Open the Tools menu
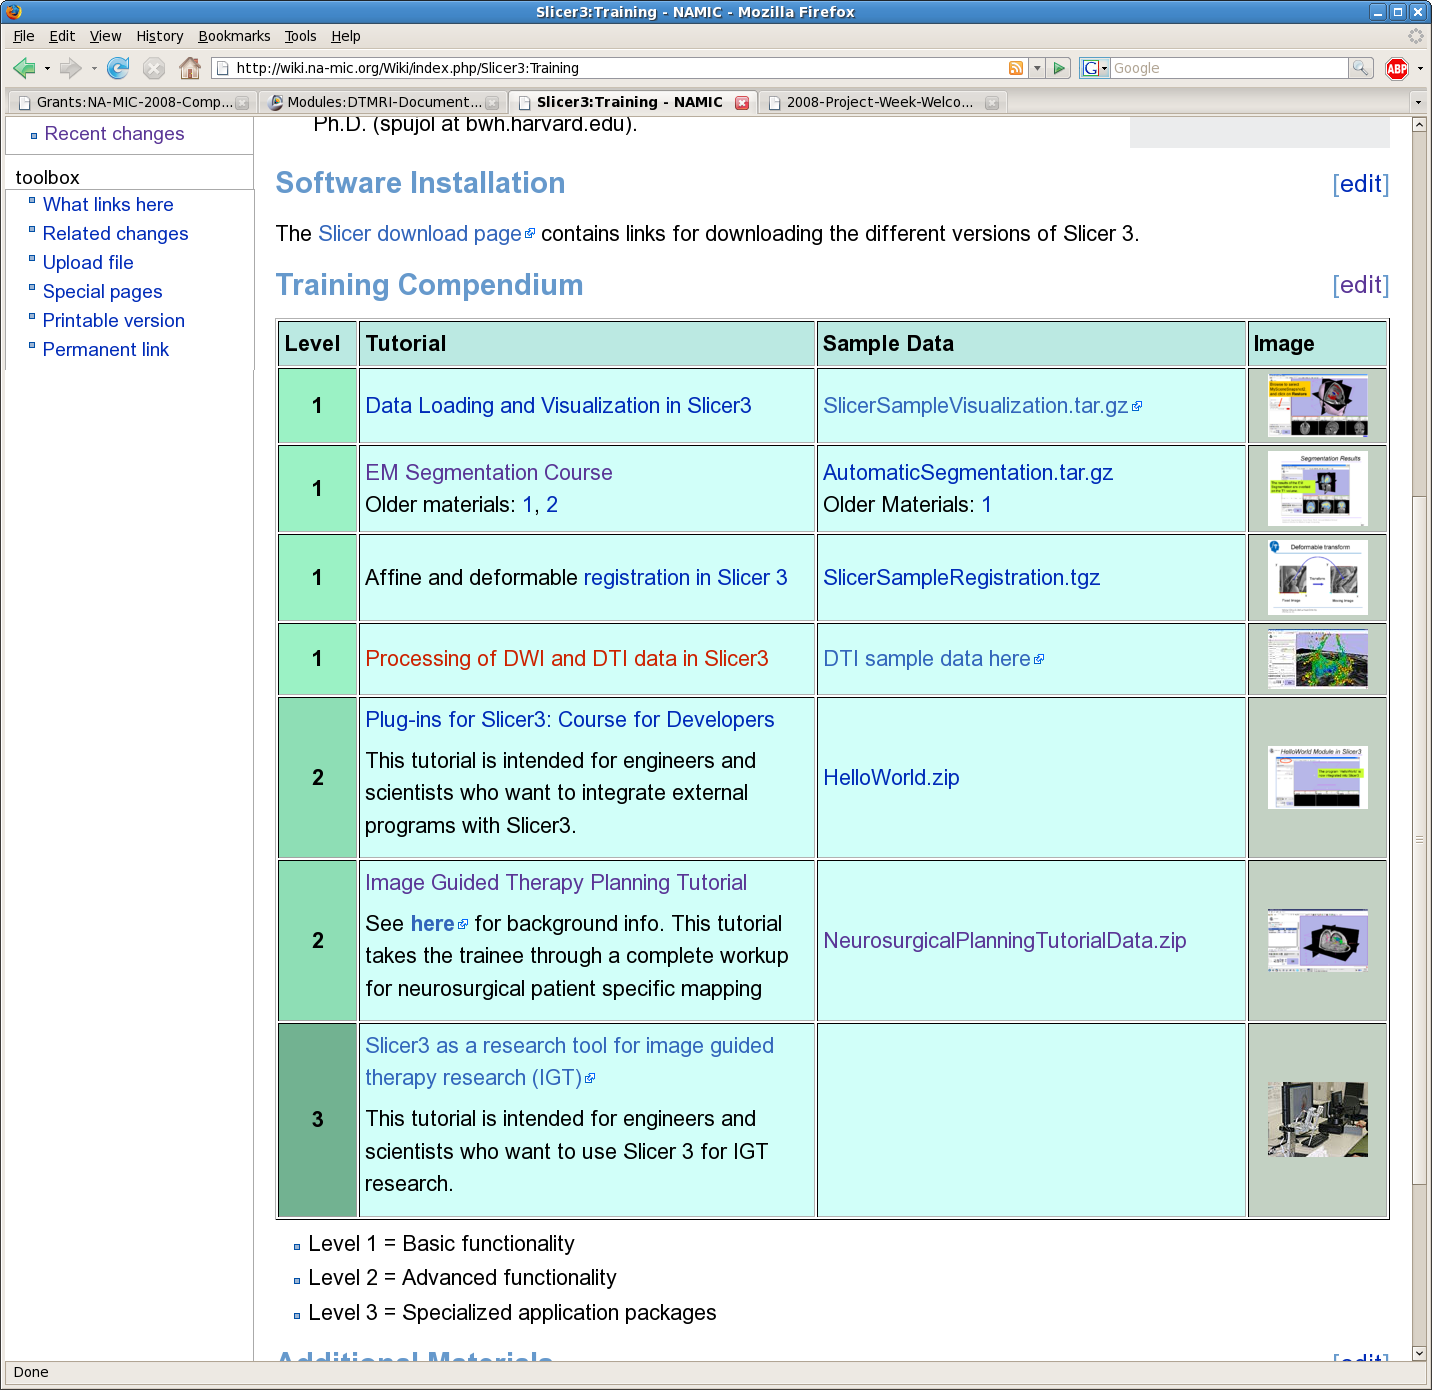Image resolution: width=1432 pixels, height=1390 pixels. coord(300,36)
